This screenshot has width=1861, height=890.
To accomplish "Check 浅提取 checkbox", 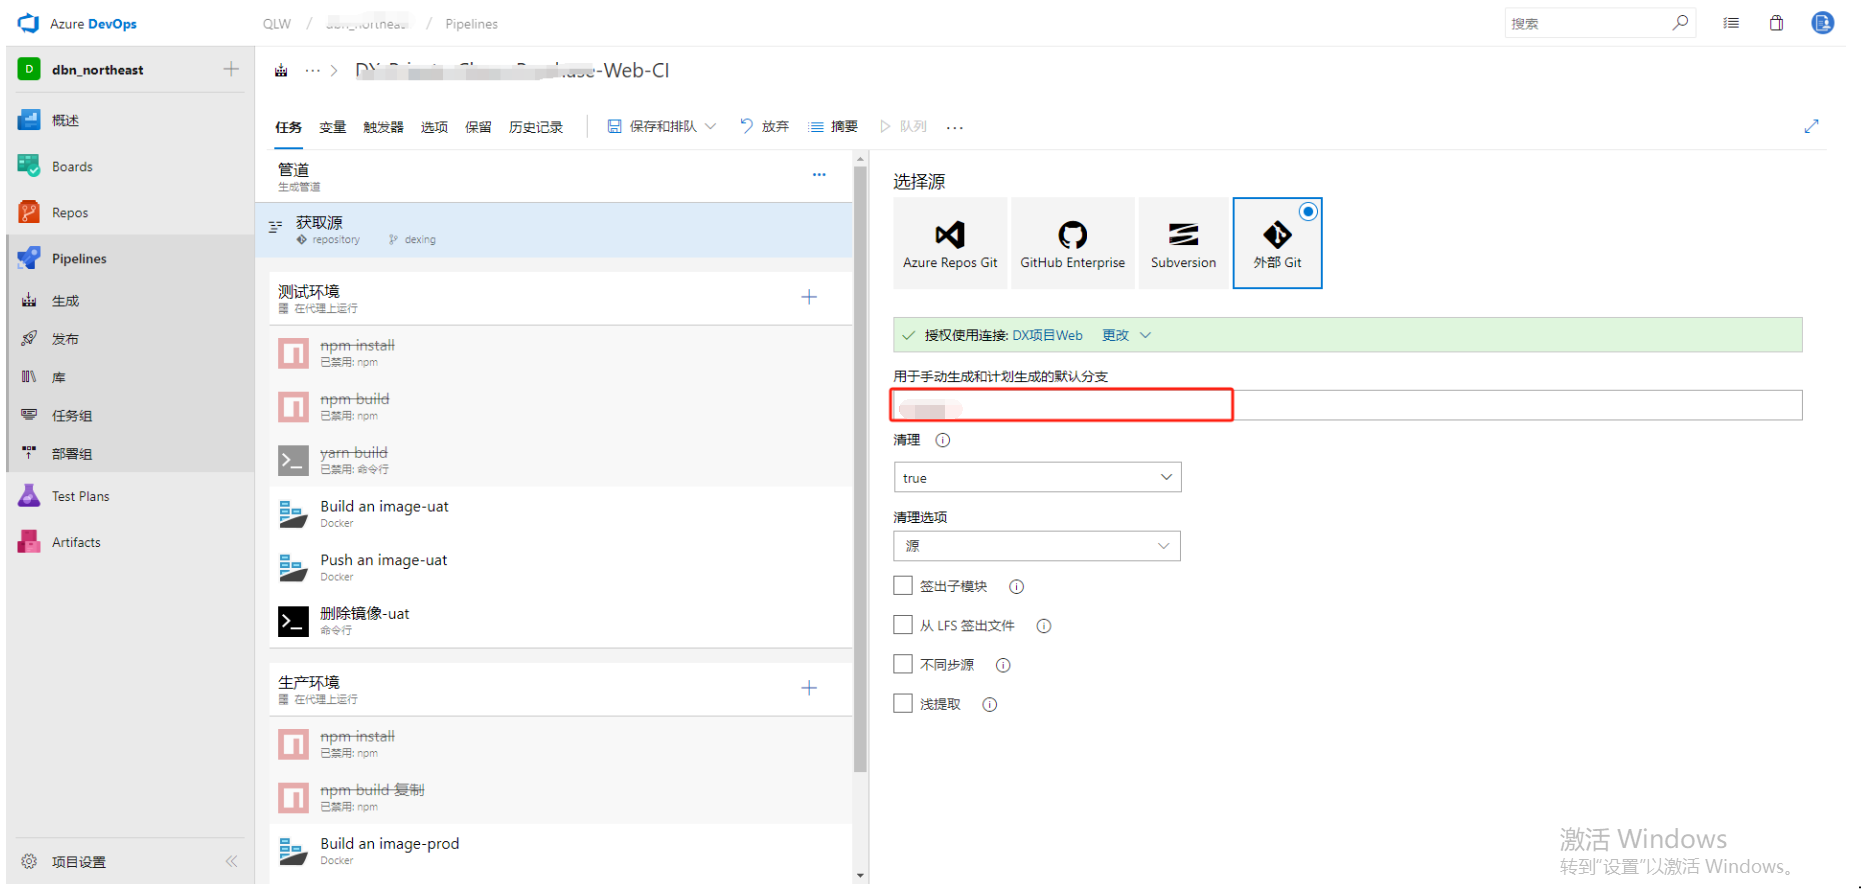I will point(903,704).
